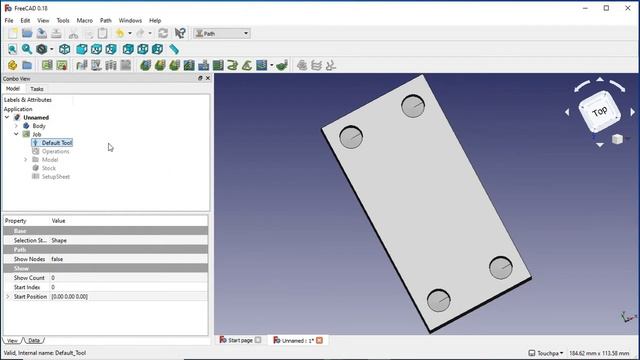This screenshot has width=640, height=360.
Task: Open a file using the folder icon in the file toolbar
Action: 27,33
